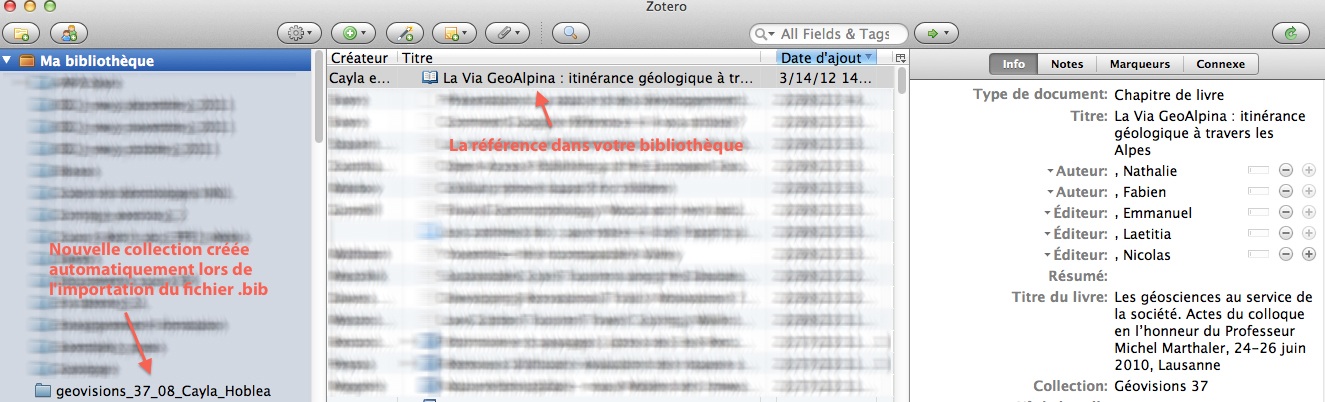Image resolution: width=1325 pixels, height=402 pixels.
Task: Switch to the Connexe tab
Action: (x=1221, y=64)
